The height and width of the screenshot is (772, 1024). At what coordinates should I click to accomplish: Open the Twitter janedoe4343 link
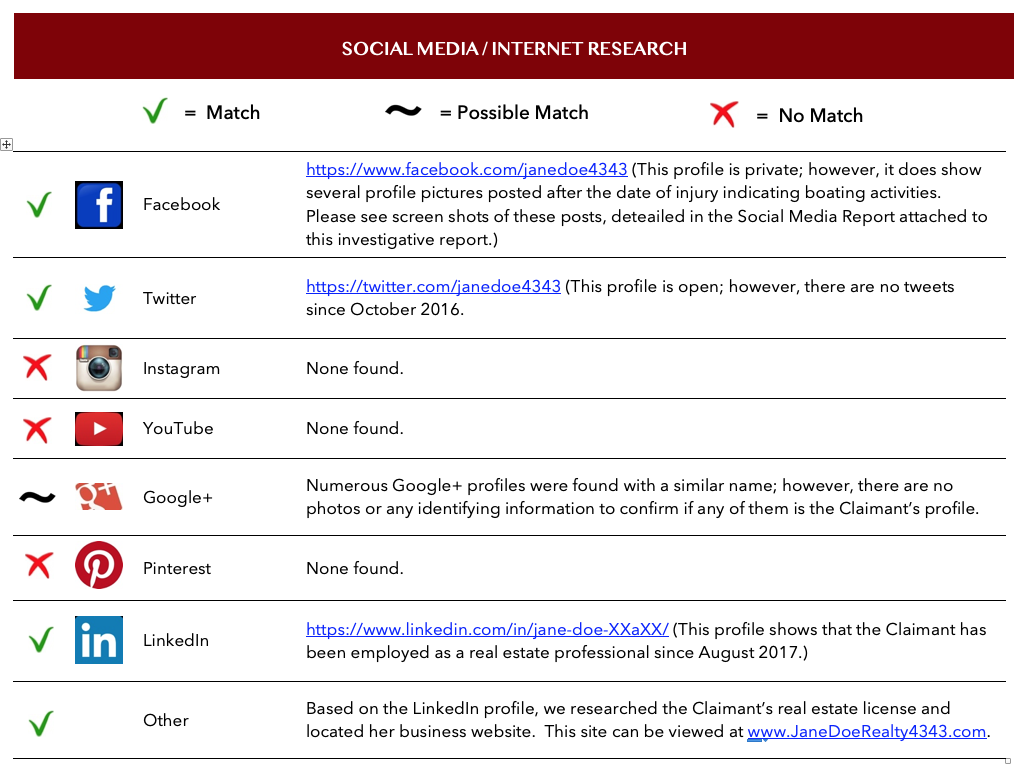point(433,287)
